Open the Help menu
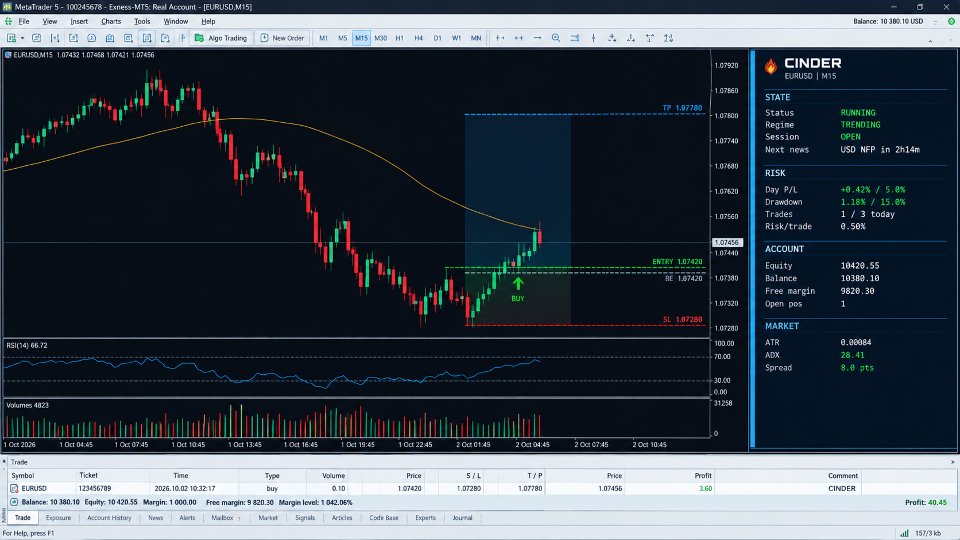Image resolution: width=960 pixels, height=540 pixels. (208, 21)
